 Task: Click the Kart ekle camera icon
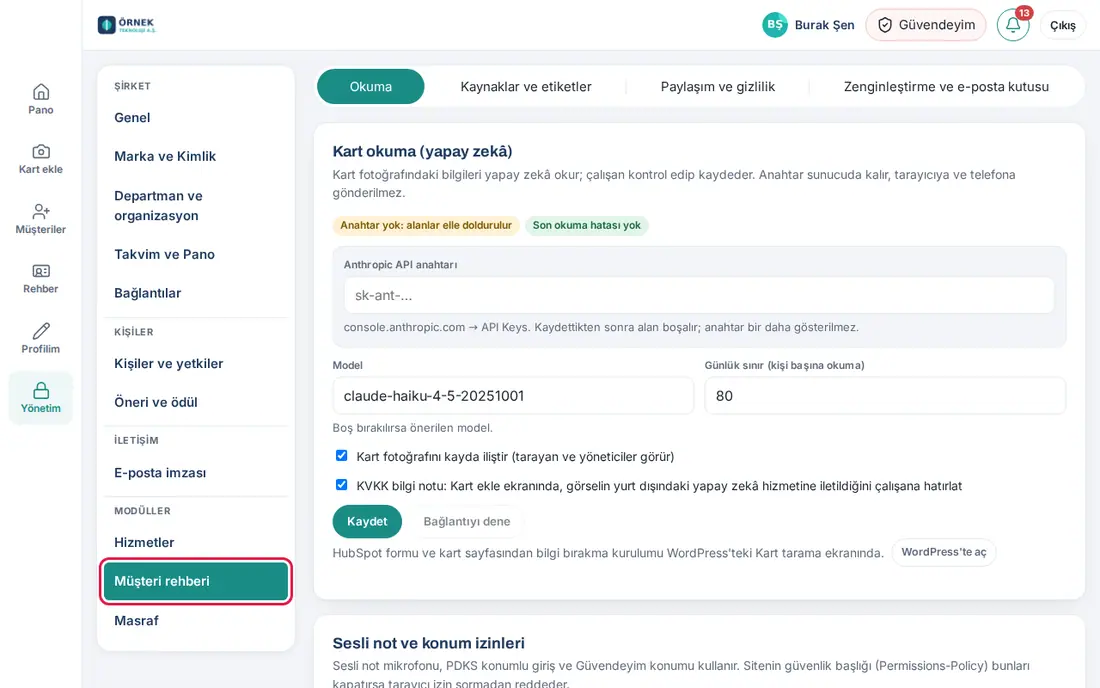pos(41,151)
